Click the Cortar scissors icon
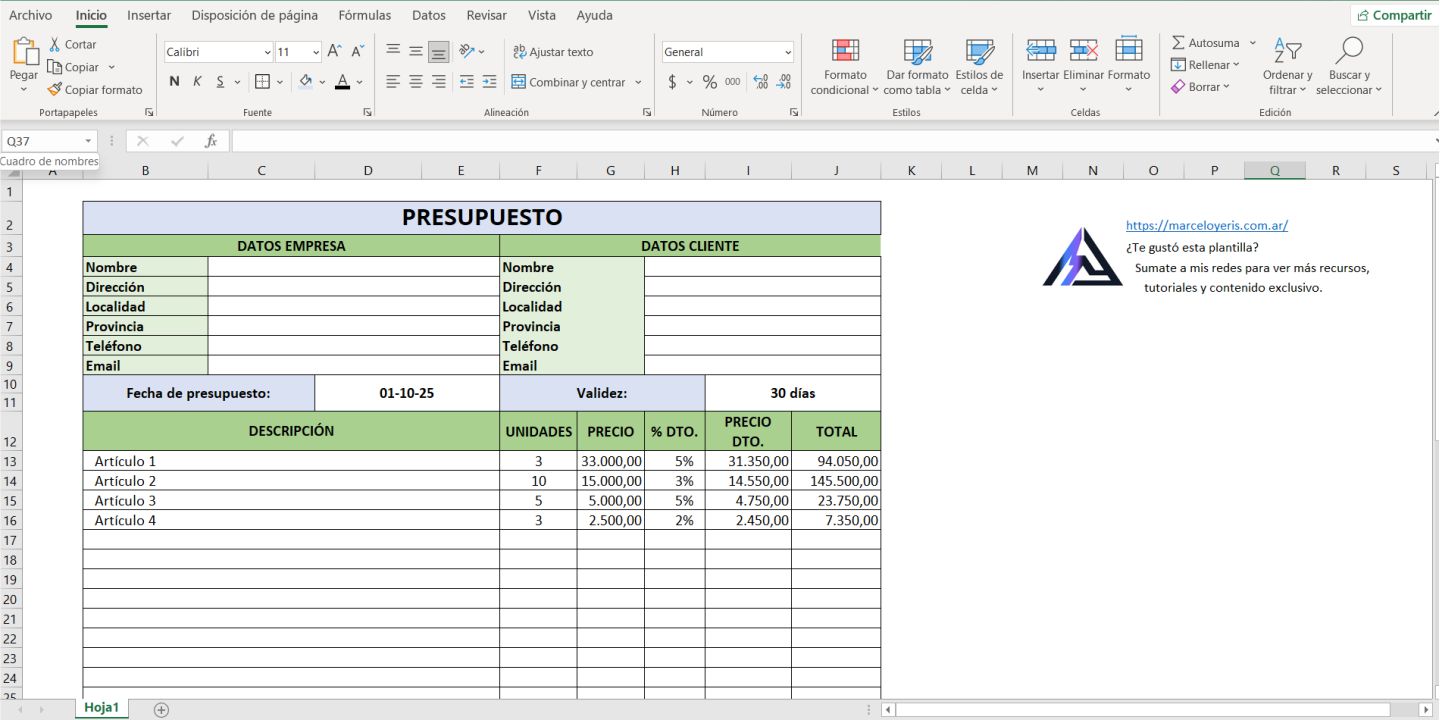The image size is (1440, 720). pos(55,44)
